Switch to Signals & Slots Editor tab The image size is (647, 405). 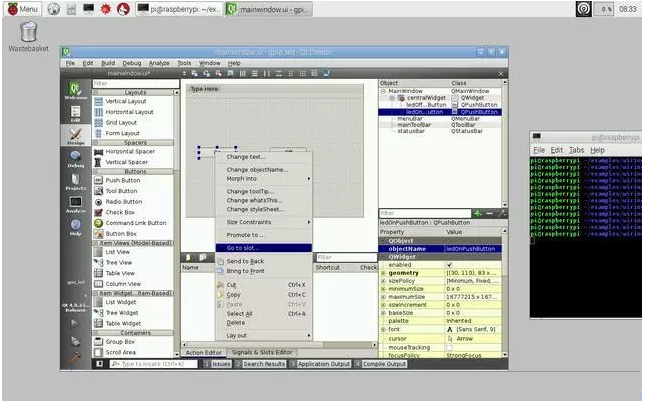(x=262, y=352)
